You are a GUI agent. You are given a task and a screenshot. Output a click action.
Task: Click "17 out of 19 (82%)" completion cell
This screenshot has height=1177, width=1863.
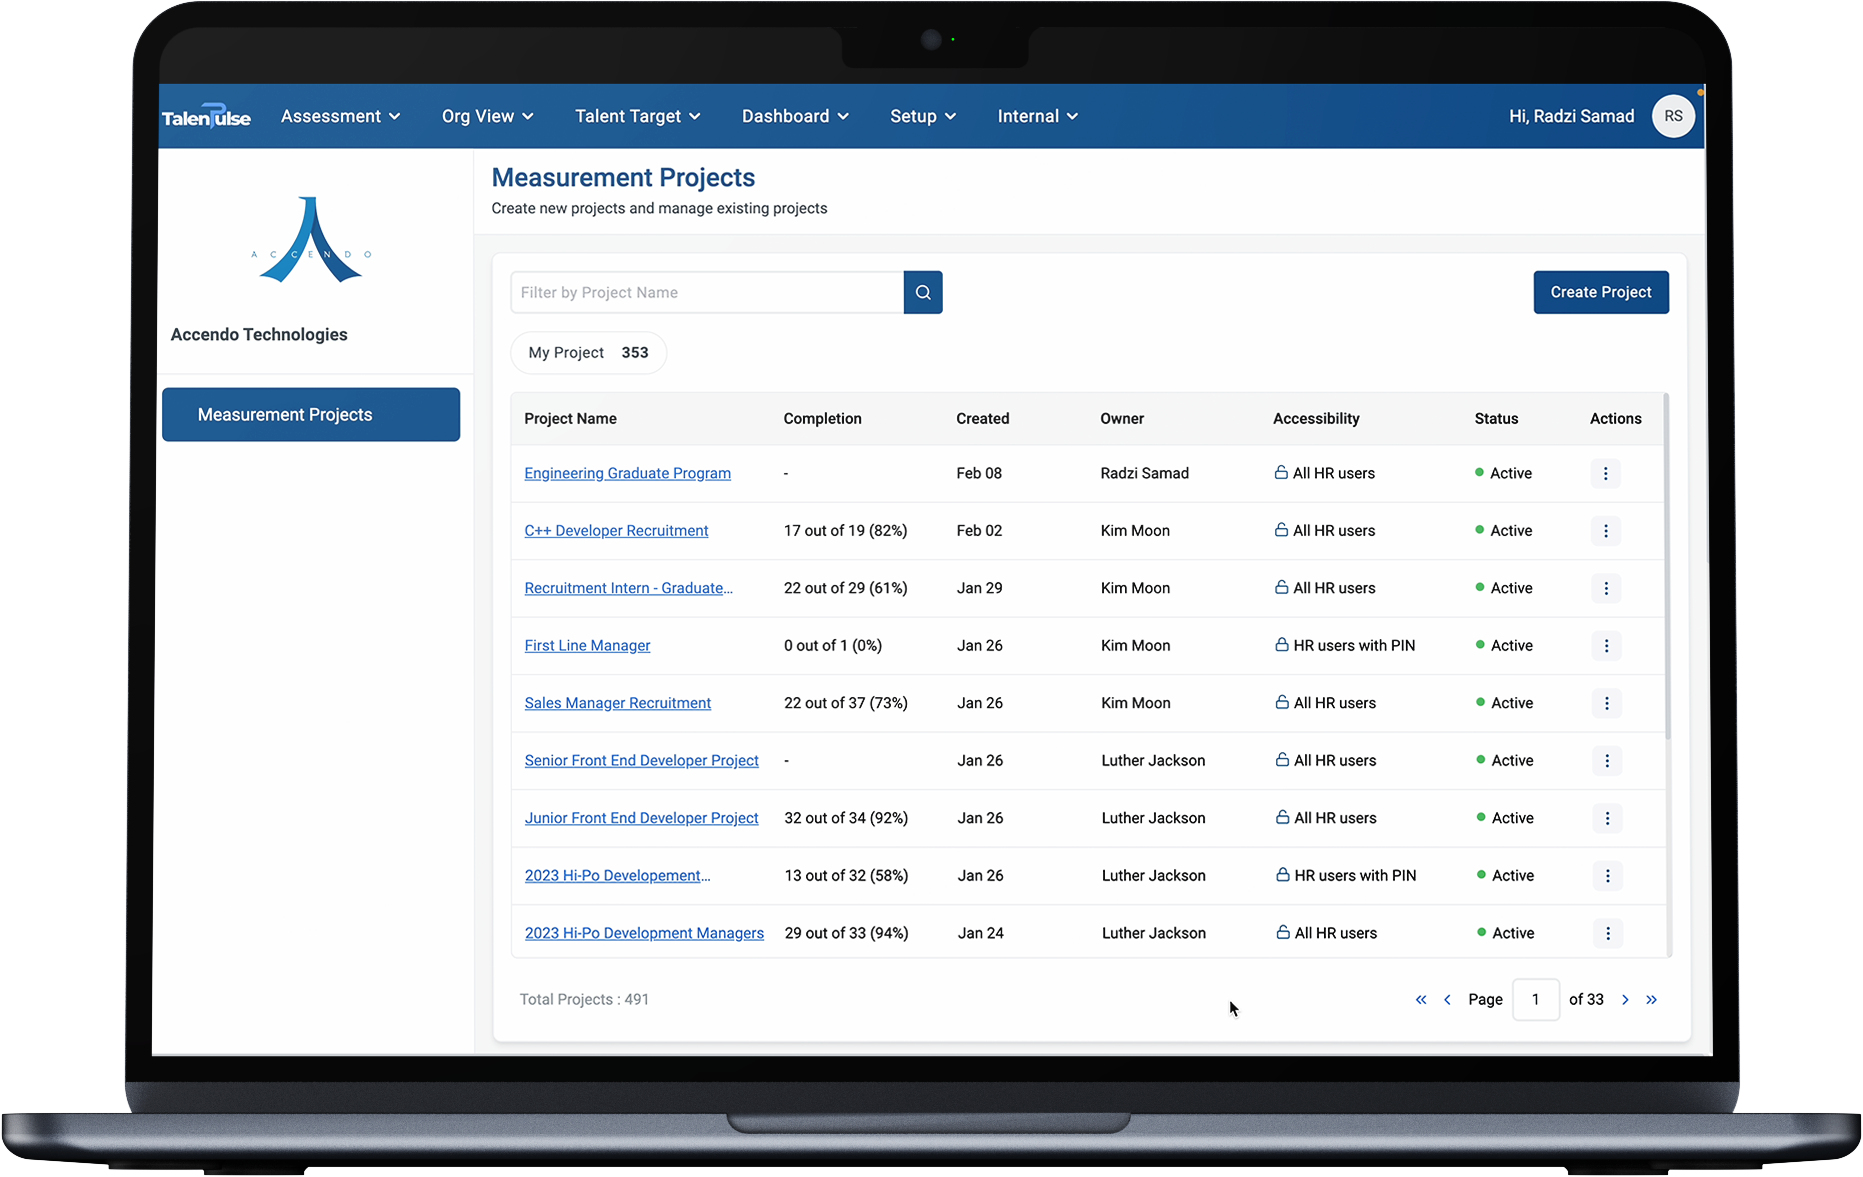845,531
